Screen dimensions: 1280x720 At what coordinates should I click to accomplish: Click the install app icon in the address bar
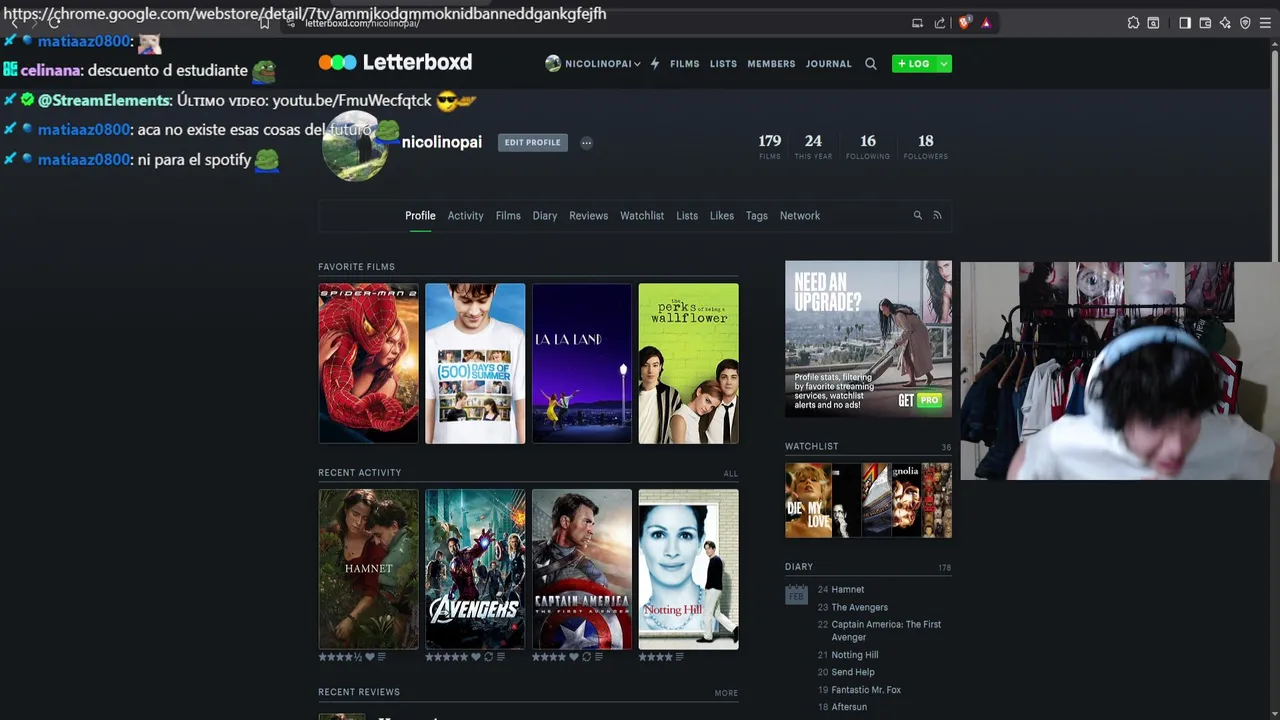pyautogui.click(x=917, y=23)
